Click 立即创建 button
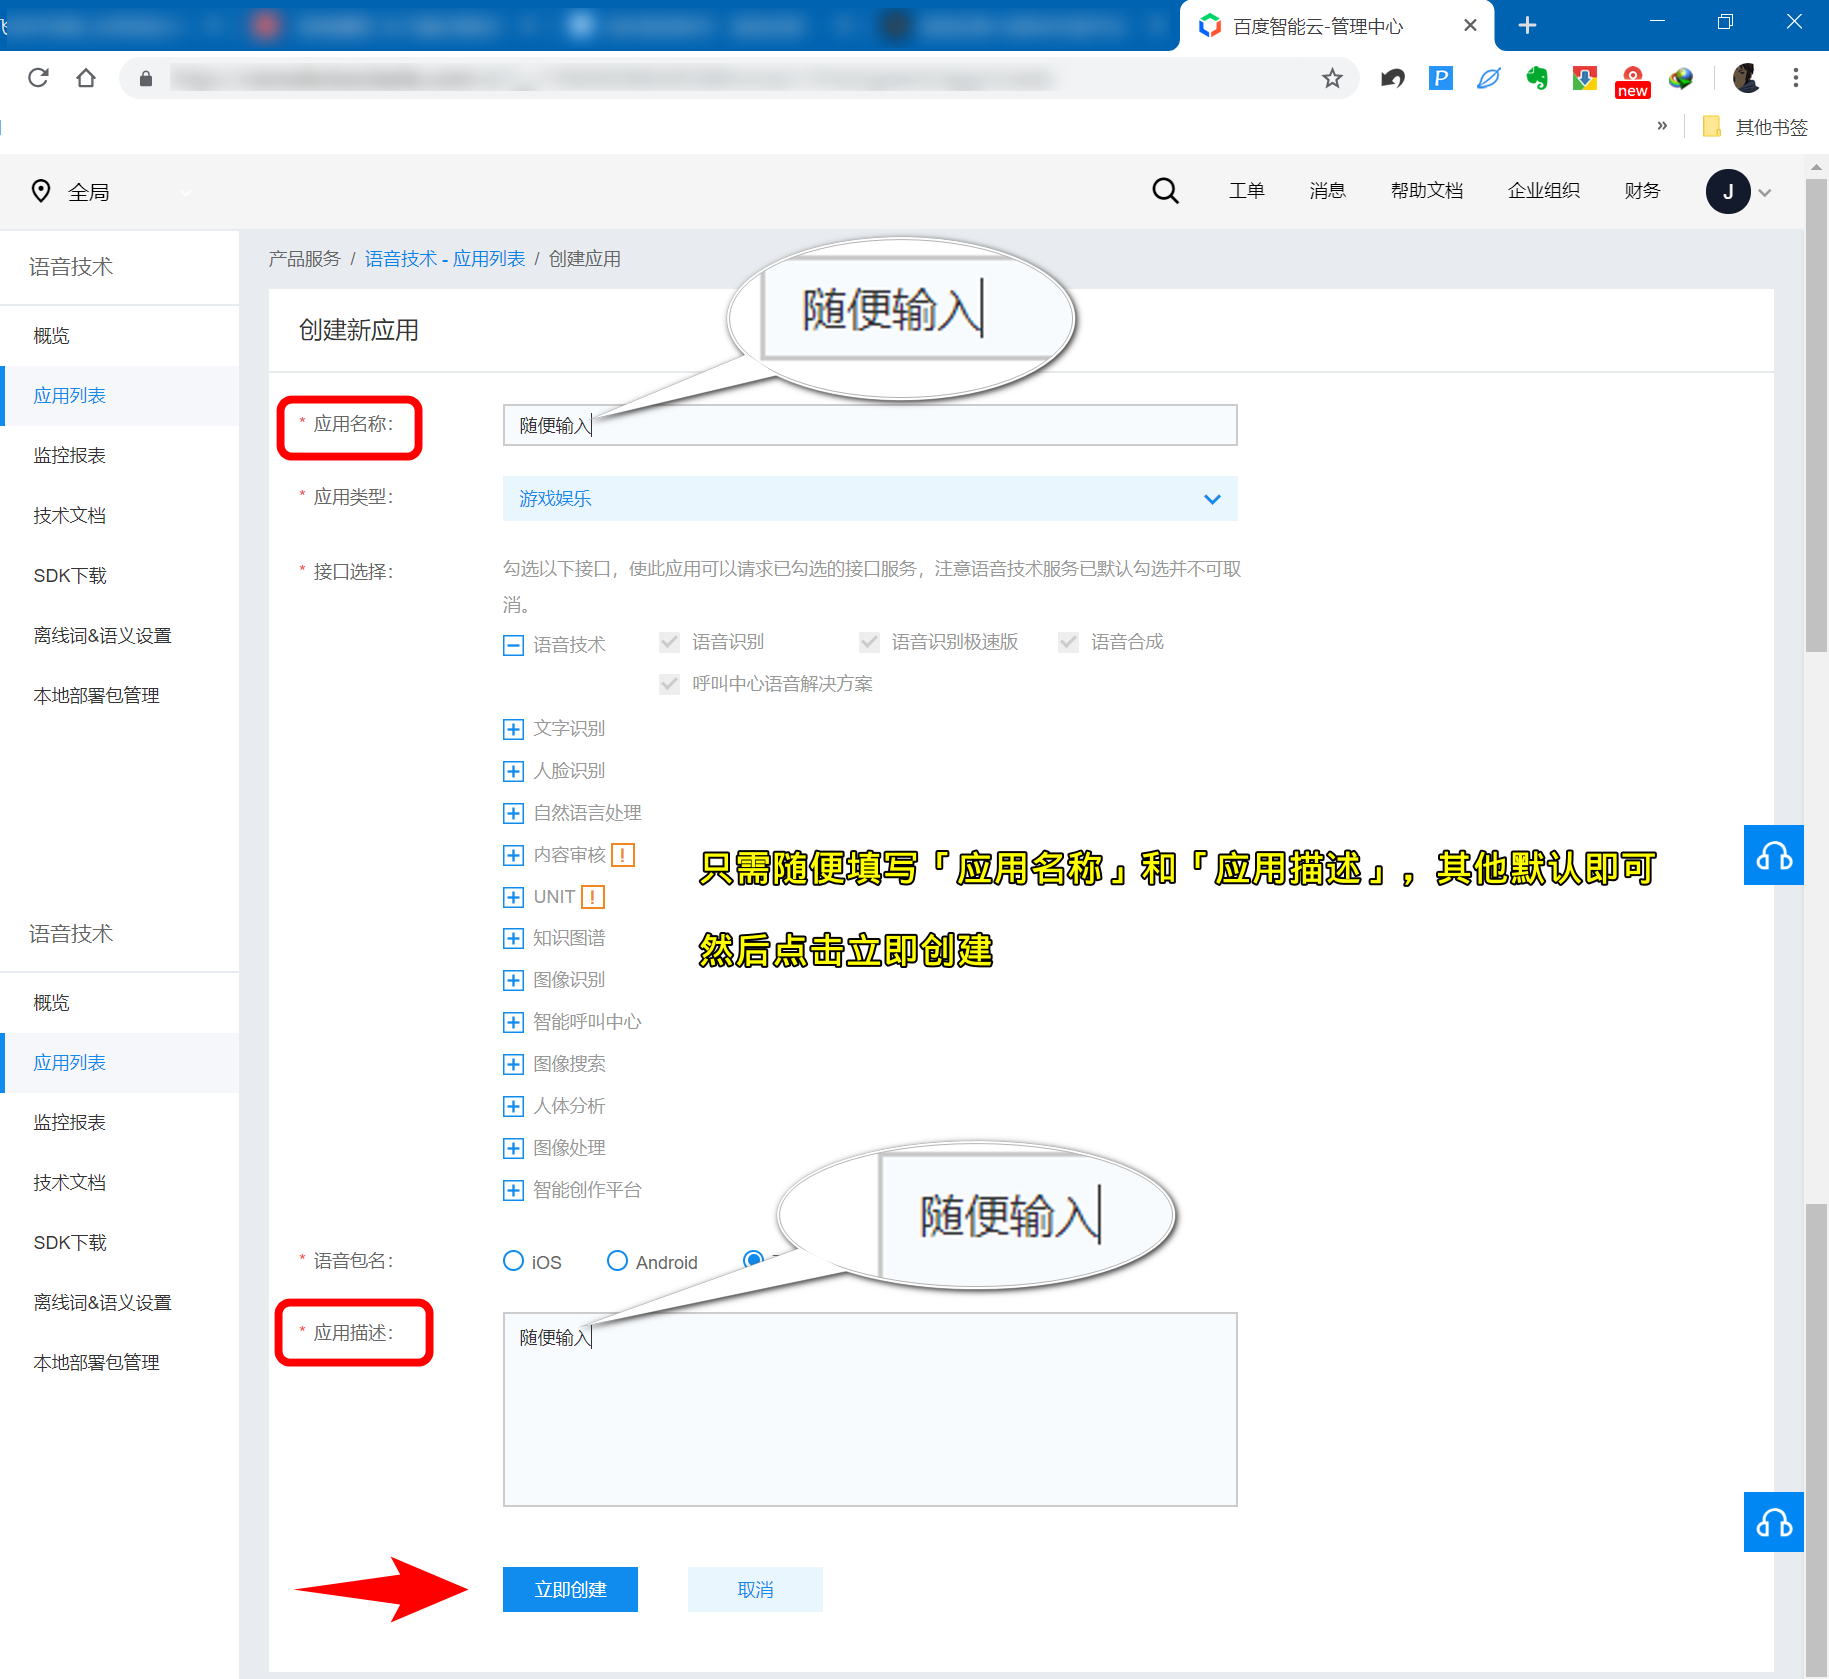Viewport: 1829px width, 1679px height. (x=570, y=1589)
